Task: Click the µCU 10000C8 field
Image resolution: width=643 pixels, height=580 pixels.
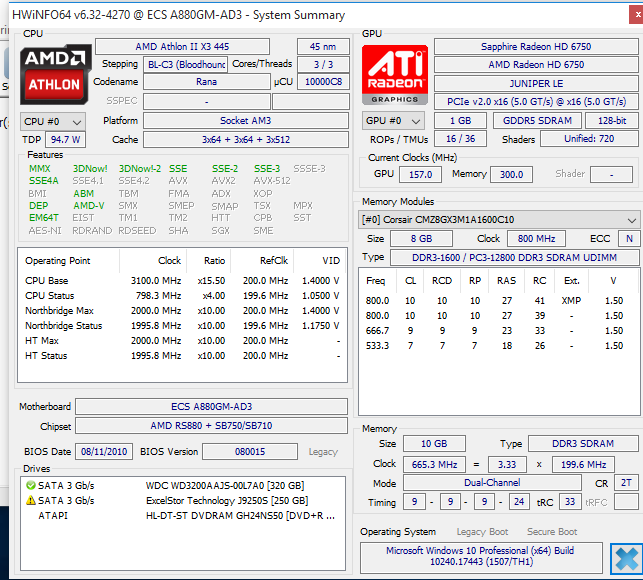Action: point(323,82)
